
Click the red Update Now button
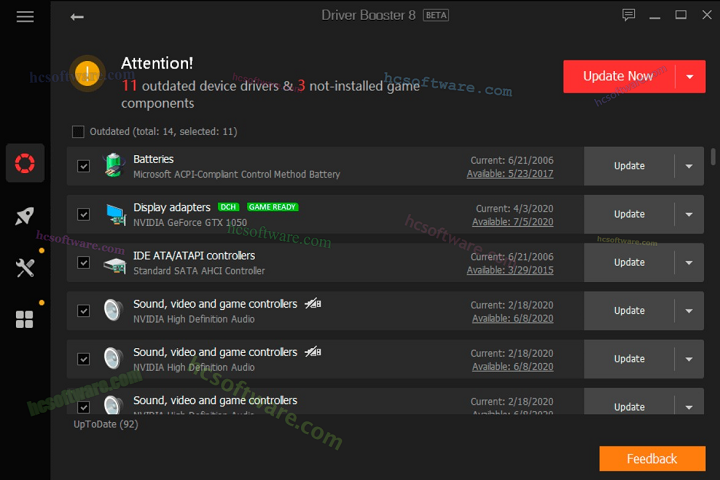619,76
